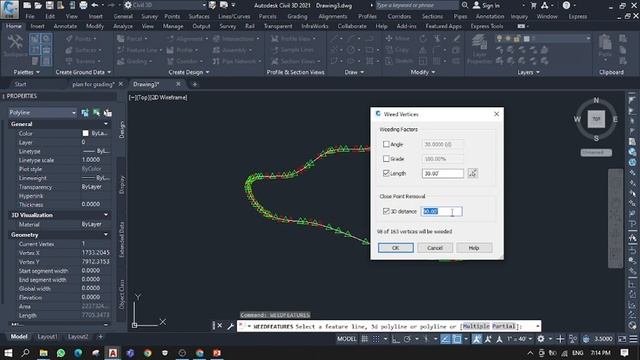The width and height of the screenshot is (640, 360).
Task: Toggle MODEL space button in status bar
Action: 347,339
